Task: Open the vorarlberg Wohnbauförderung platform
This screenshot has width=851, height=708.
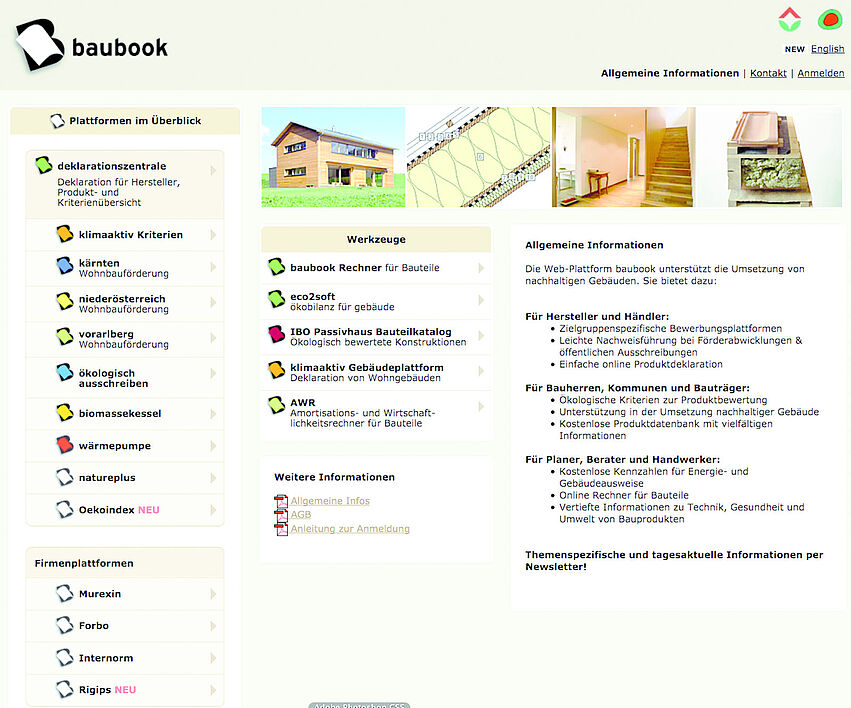Action: [123, 338]
